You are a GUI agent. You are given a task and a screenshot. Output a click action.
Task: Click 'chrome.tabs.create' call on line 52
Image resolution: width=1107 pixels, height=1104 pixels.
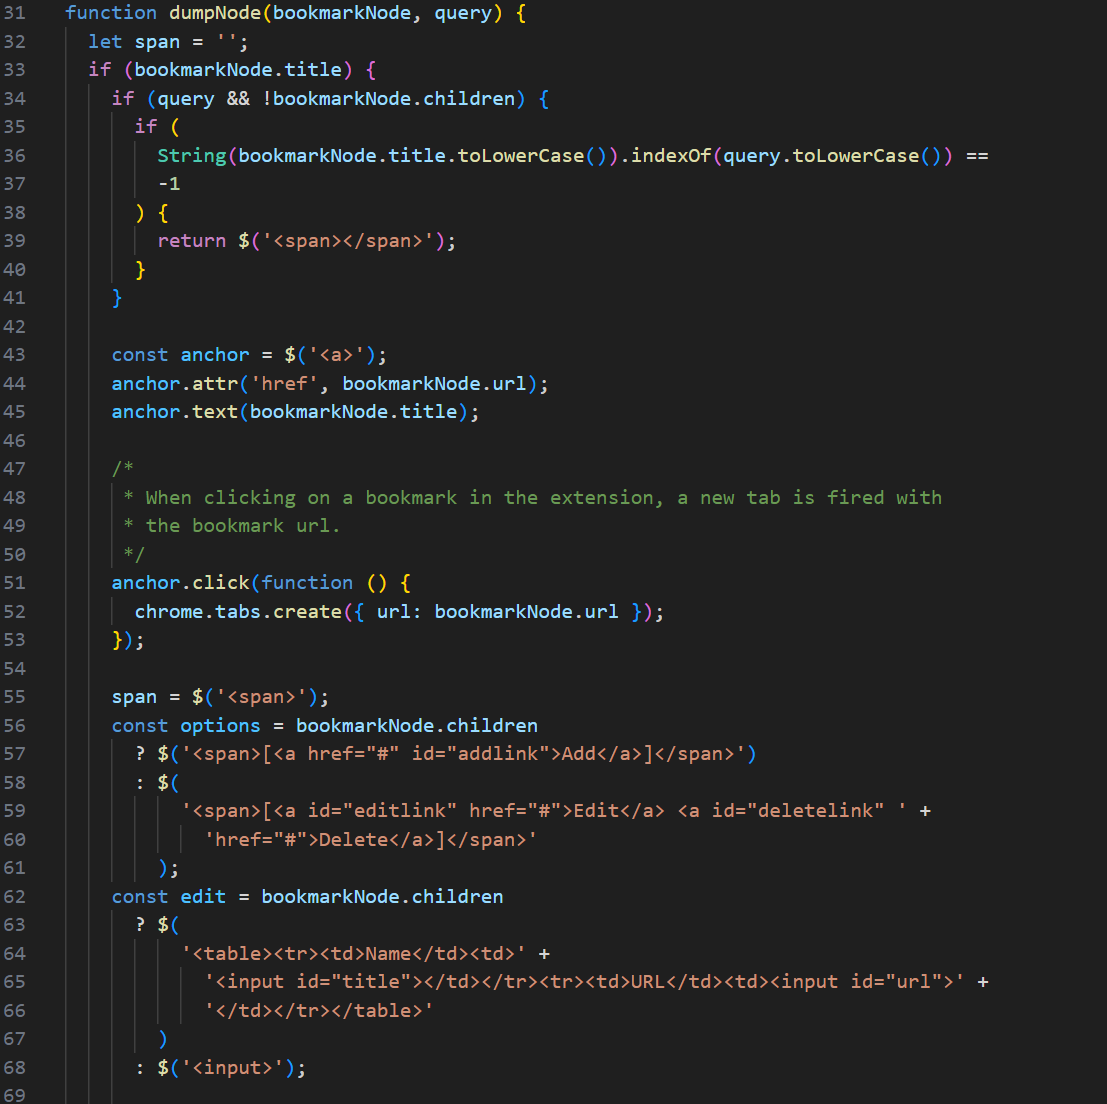pos(238,611)
